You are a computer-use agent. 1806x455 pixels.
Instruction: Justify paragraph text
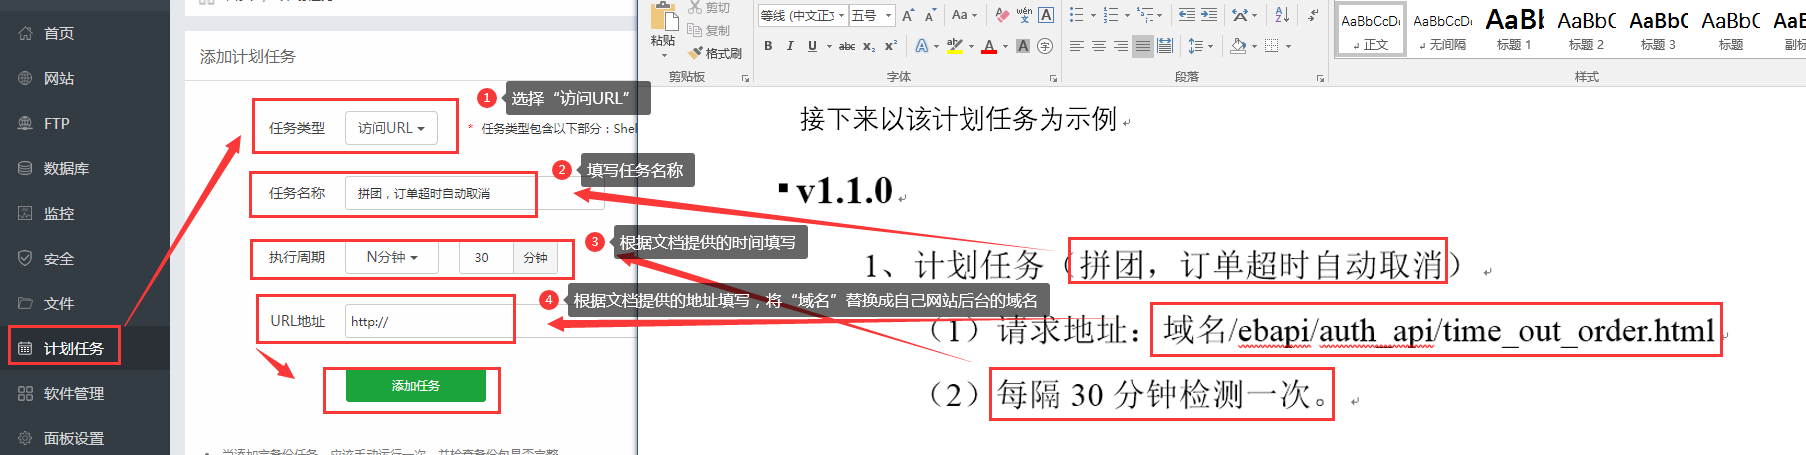[1143, 46]
